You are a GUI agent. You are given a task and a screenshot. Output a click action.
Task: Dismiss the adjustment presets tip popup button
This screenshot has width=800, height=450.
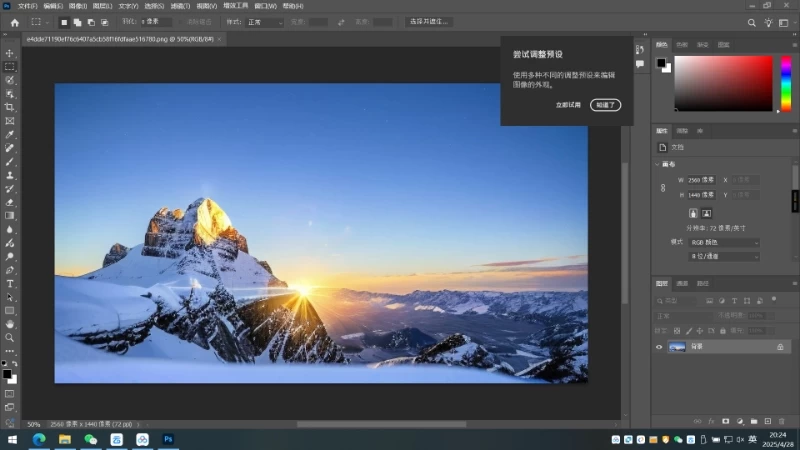[606, 105]
